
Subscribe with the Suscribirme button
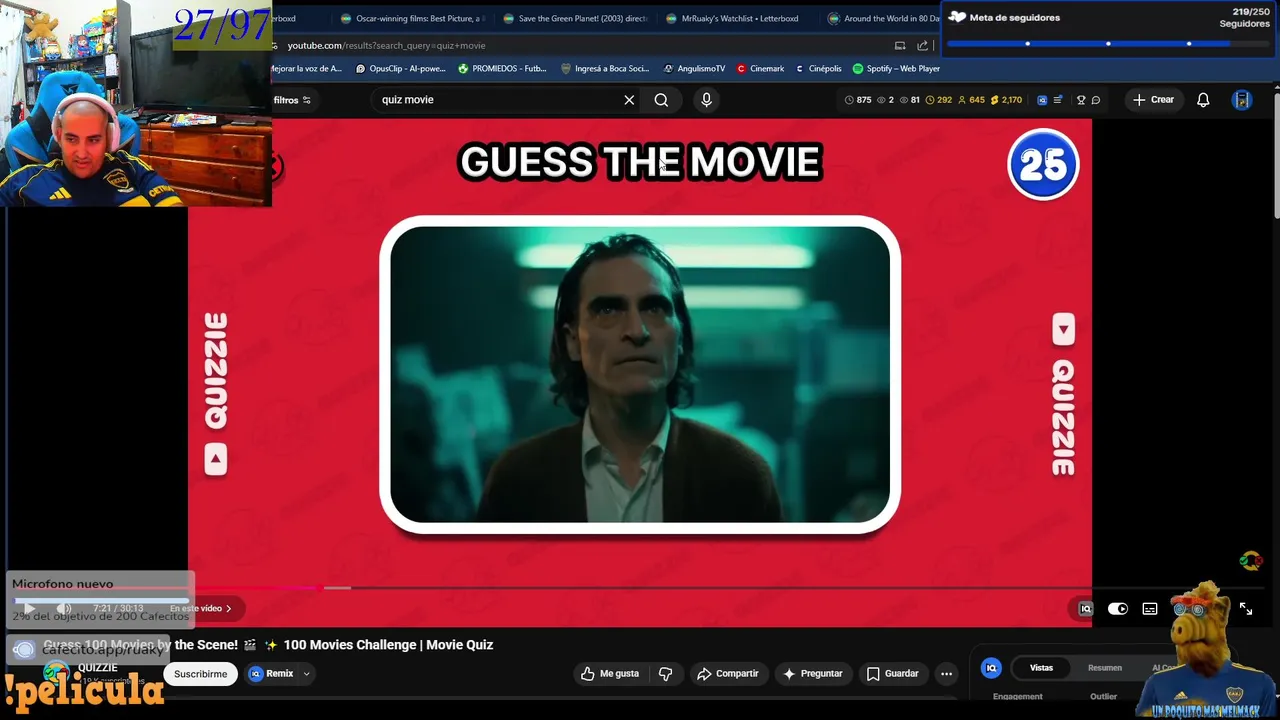point(200,674)
